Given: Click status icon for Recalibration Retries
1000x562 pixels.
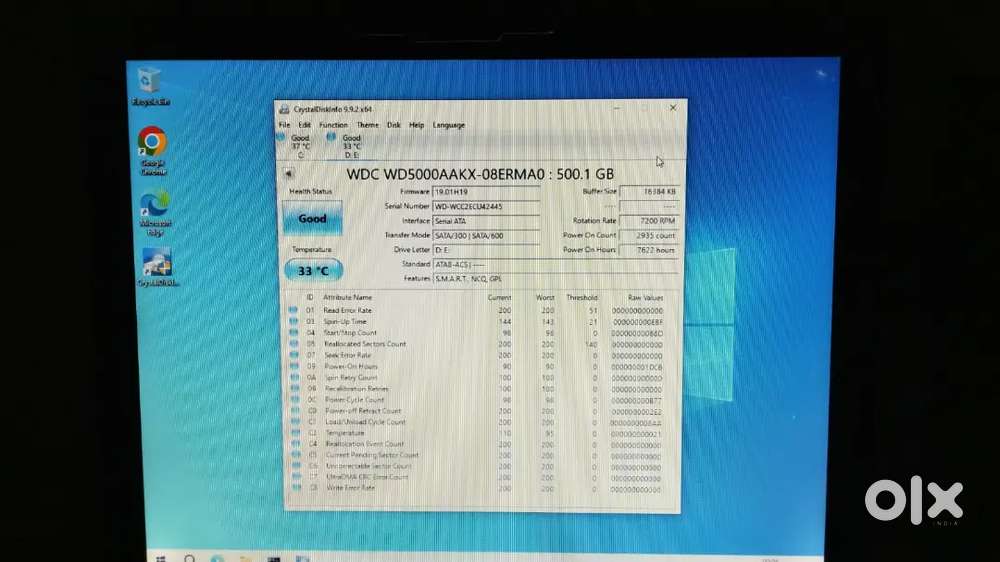Looking at the screenshot, I should pos(295,388).
